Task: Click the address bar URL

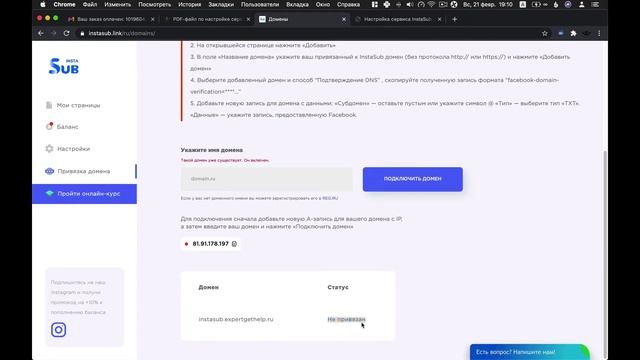Action: tap(122, 33)
